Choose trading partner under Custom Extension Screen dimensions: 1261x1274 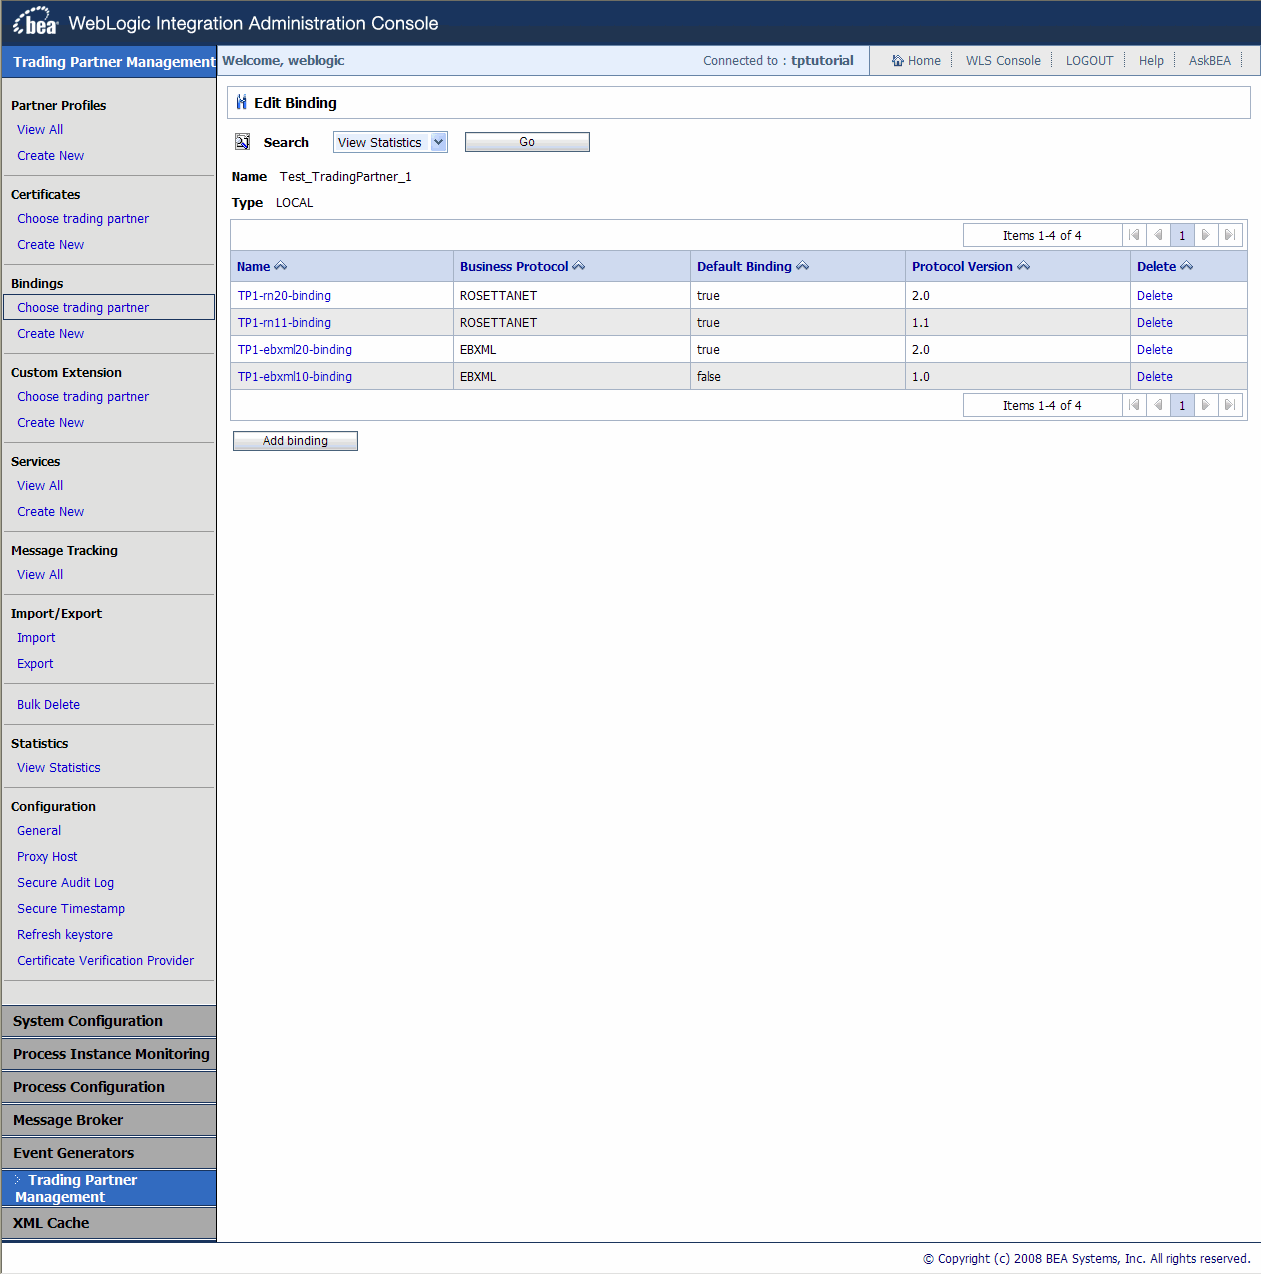(x=83, y=397)
